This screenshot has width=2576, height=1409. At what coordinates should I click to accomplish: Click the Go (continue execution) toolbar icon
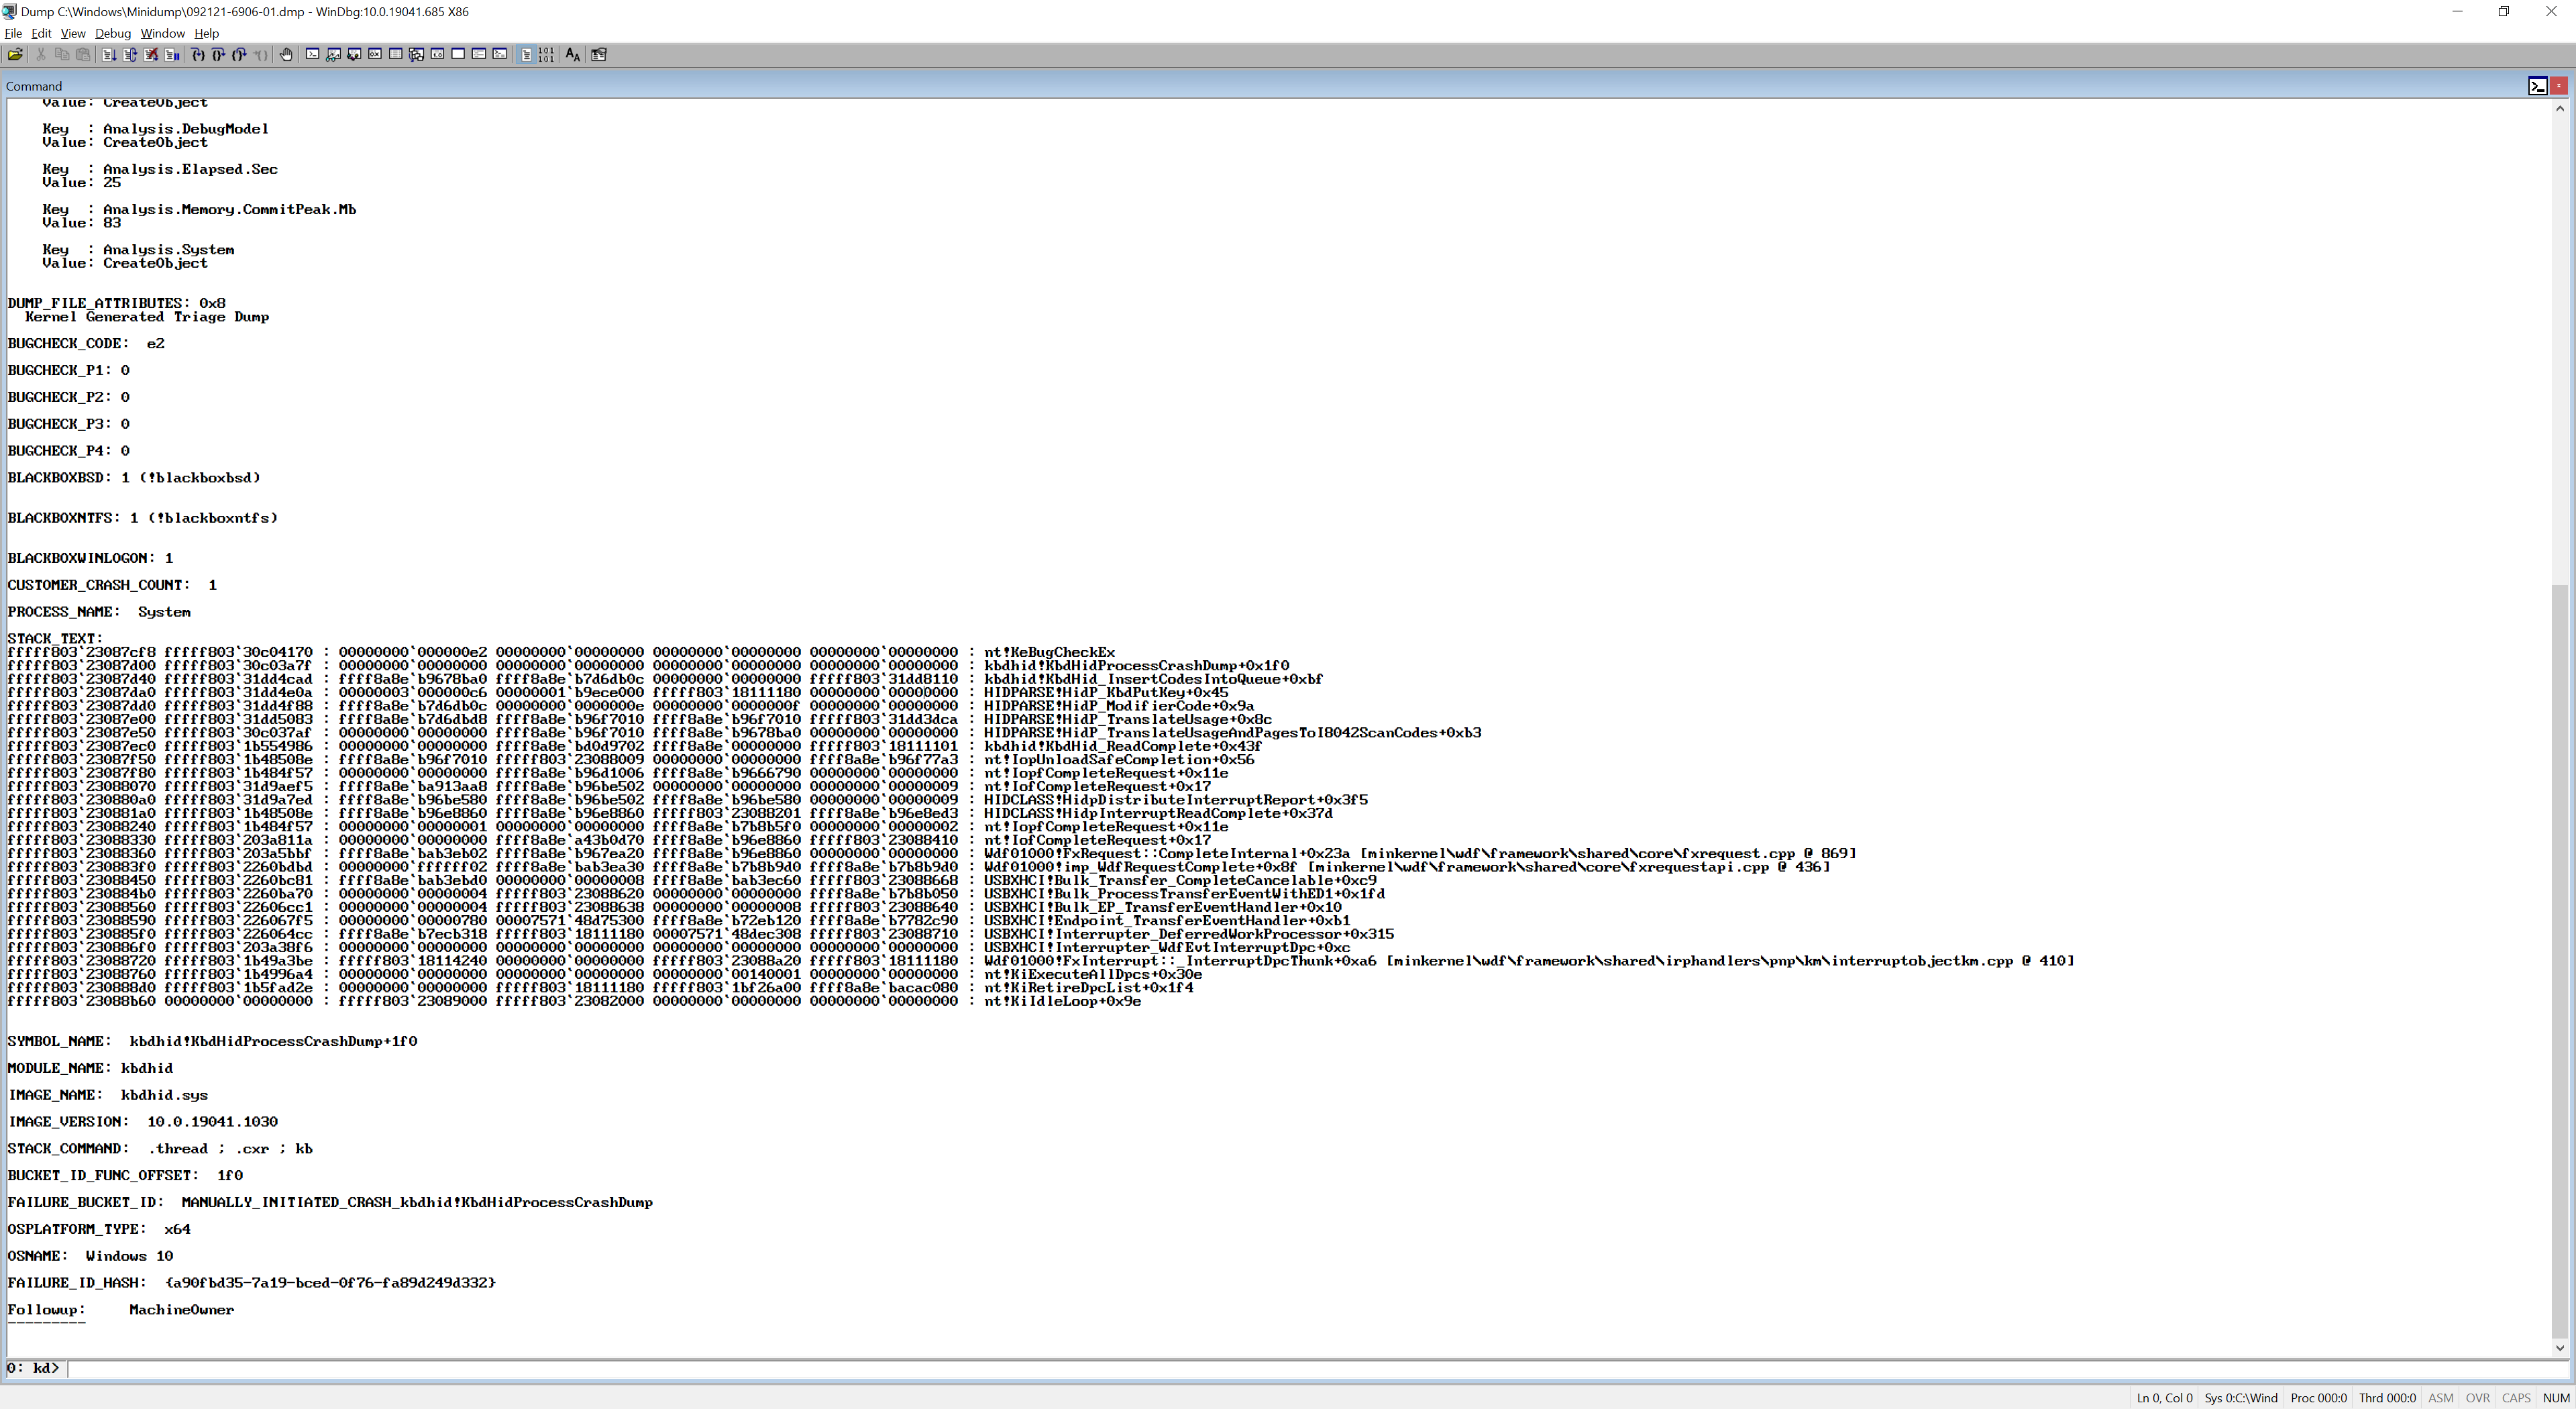109,55
